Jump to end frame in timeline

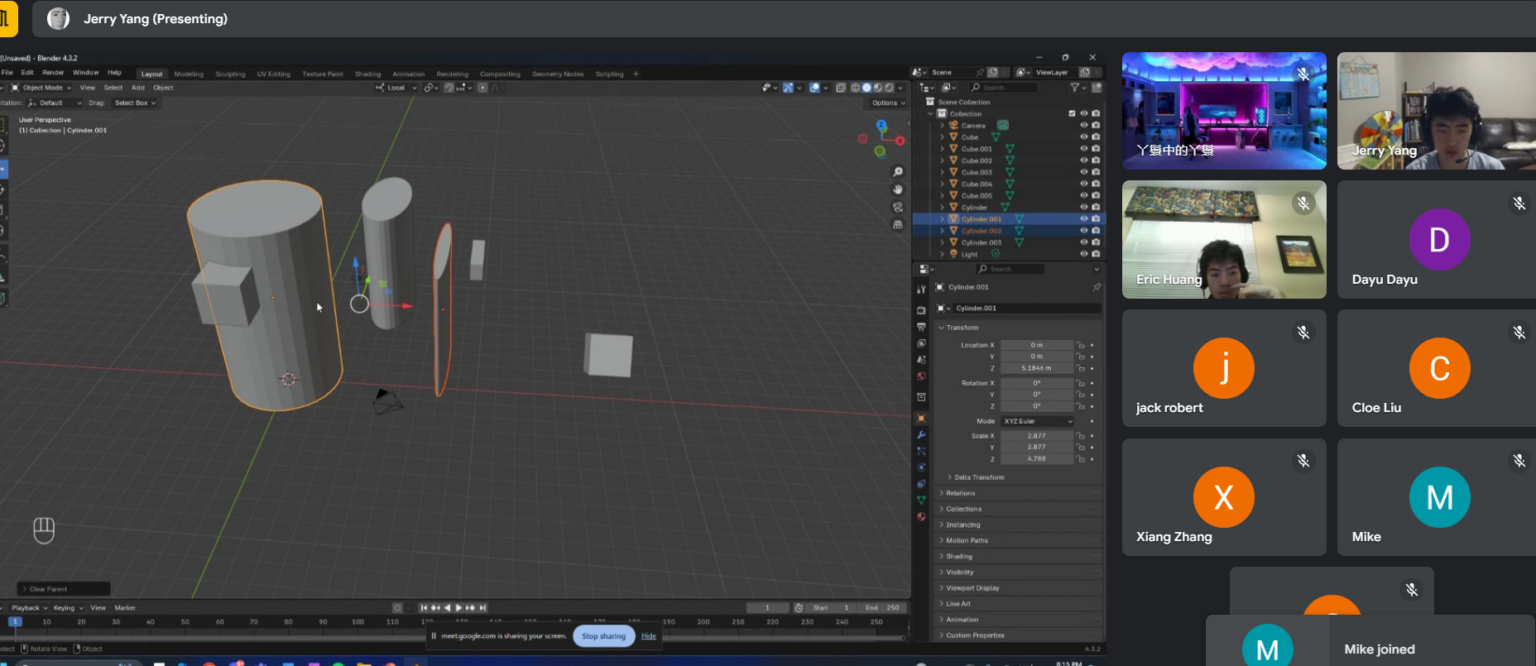point(482,608)
